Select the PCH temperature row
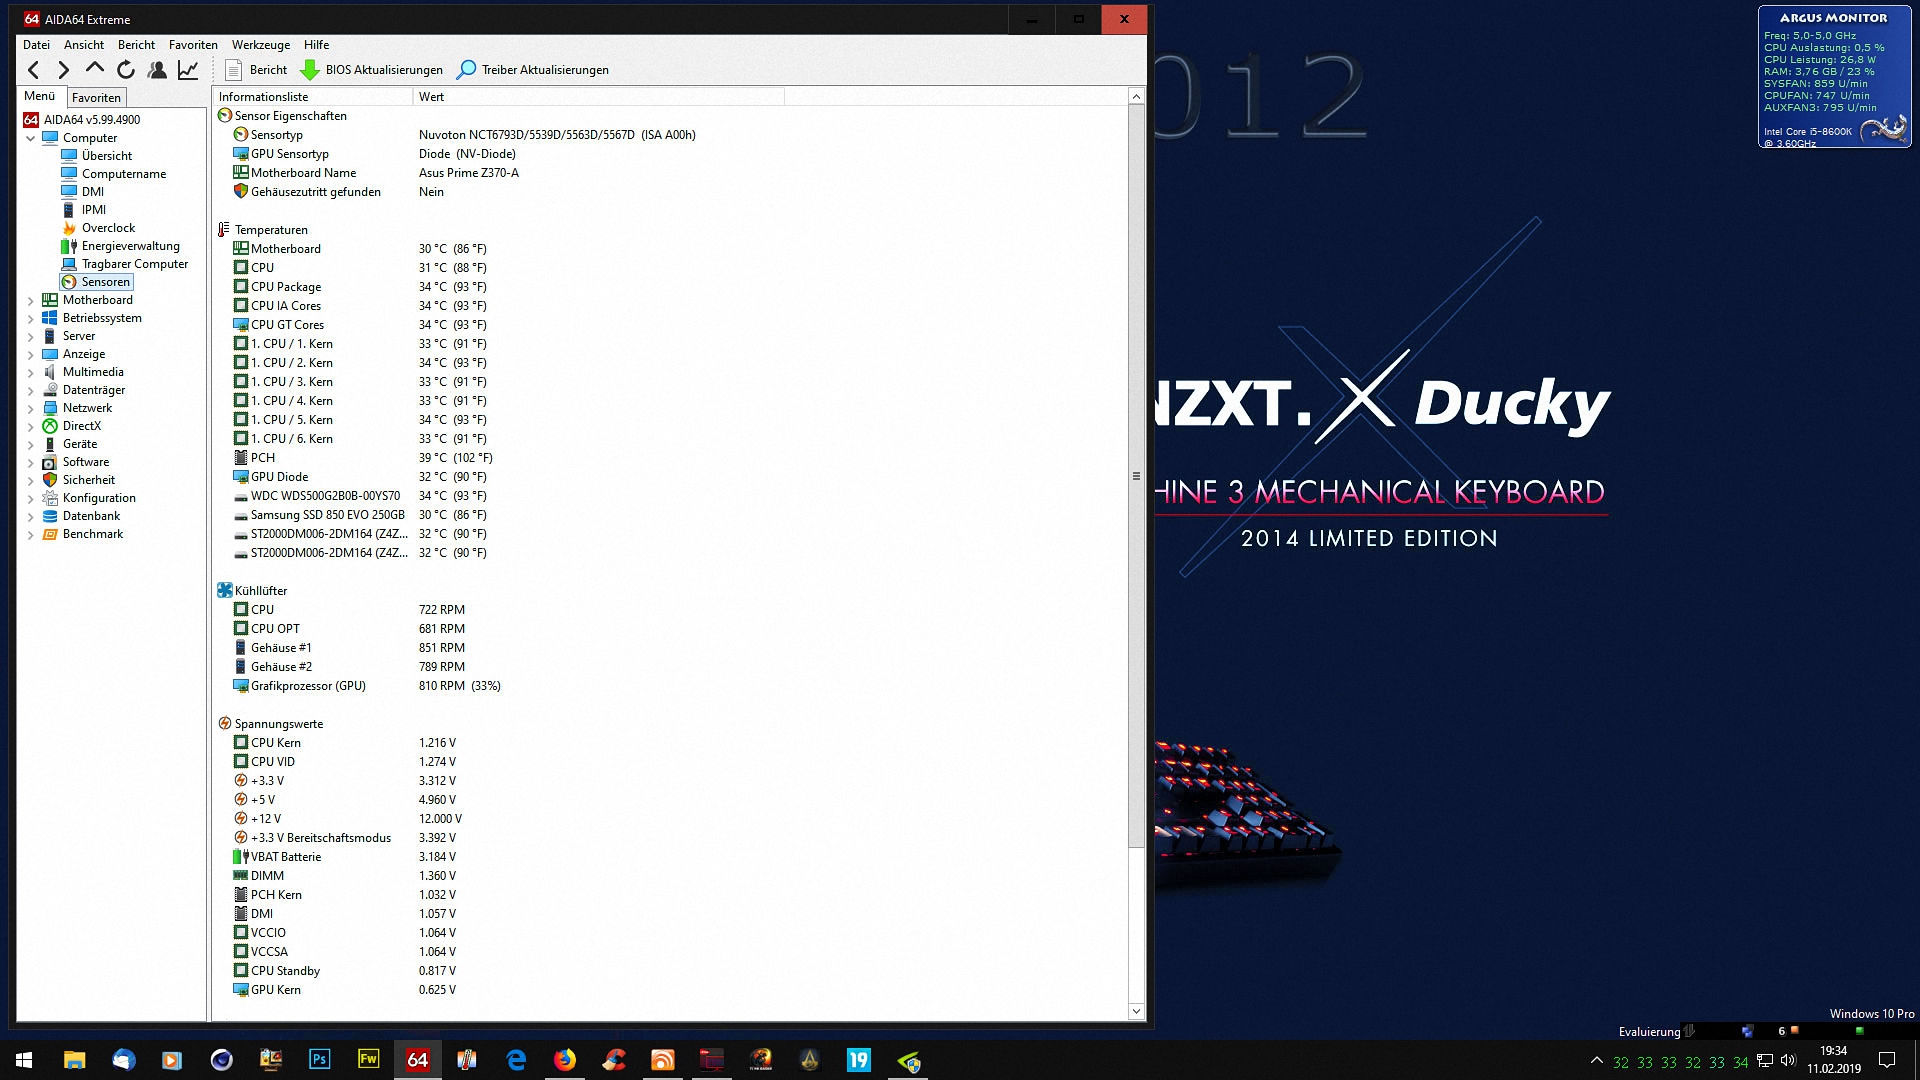The width and height of the screenshot is (1920, 1080). coord(670,458)
